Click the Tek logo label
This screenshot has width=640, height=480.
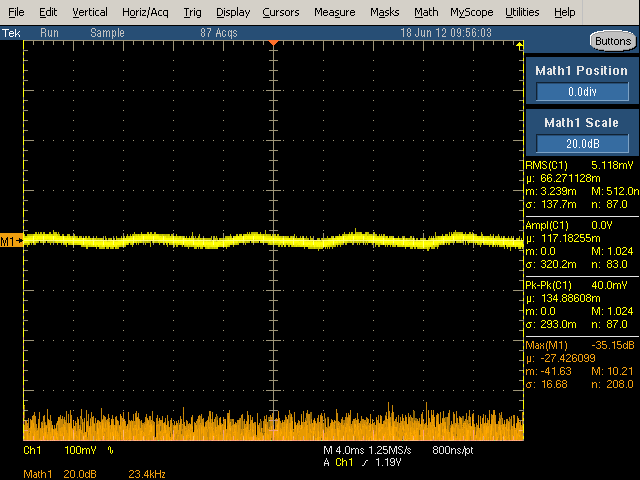click(11, 33)
